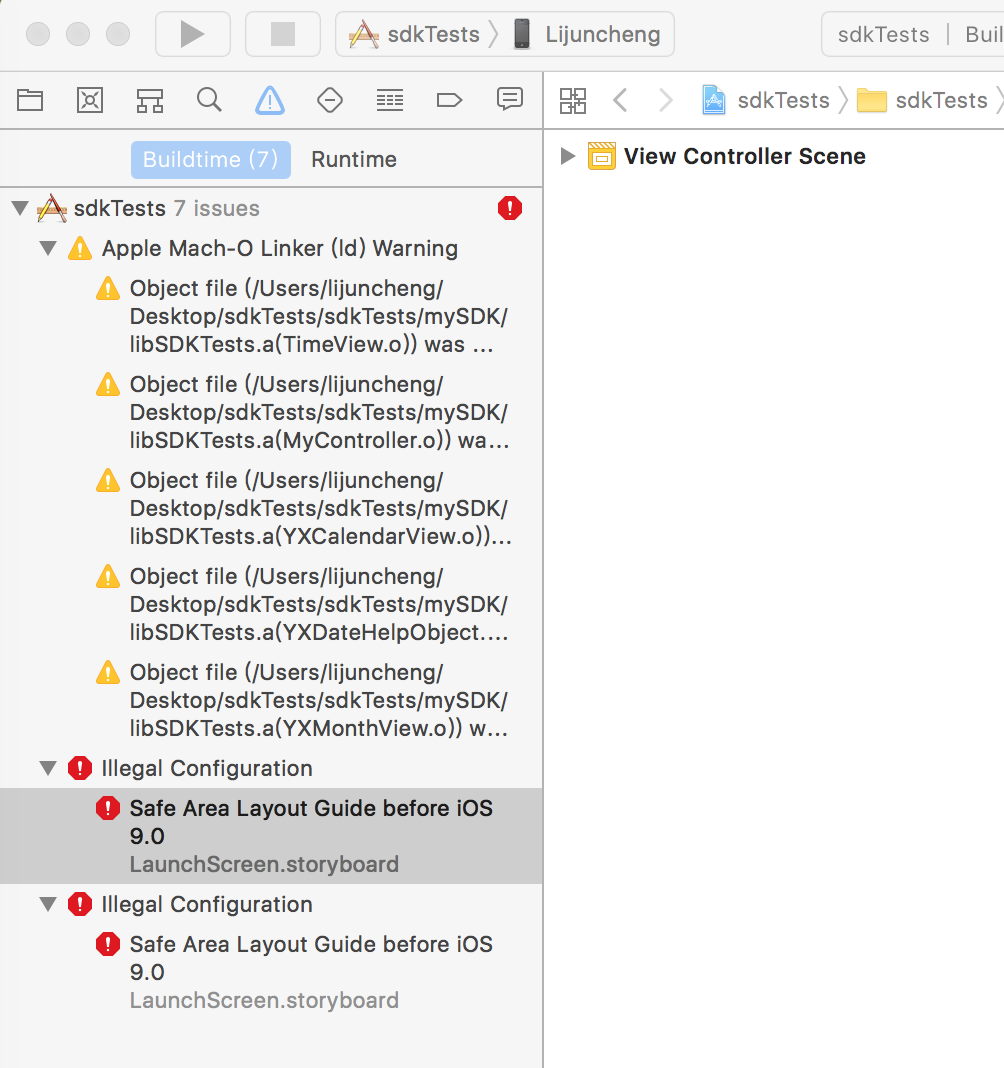Screen dimensions: 1004x1068
Task: Choose the Lijuncheng device destination
Action: (x=587, y=34)
